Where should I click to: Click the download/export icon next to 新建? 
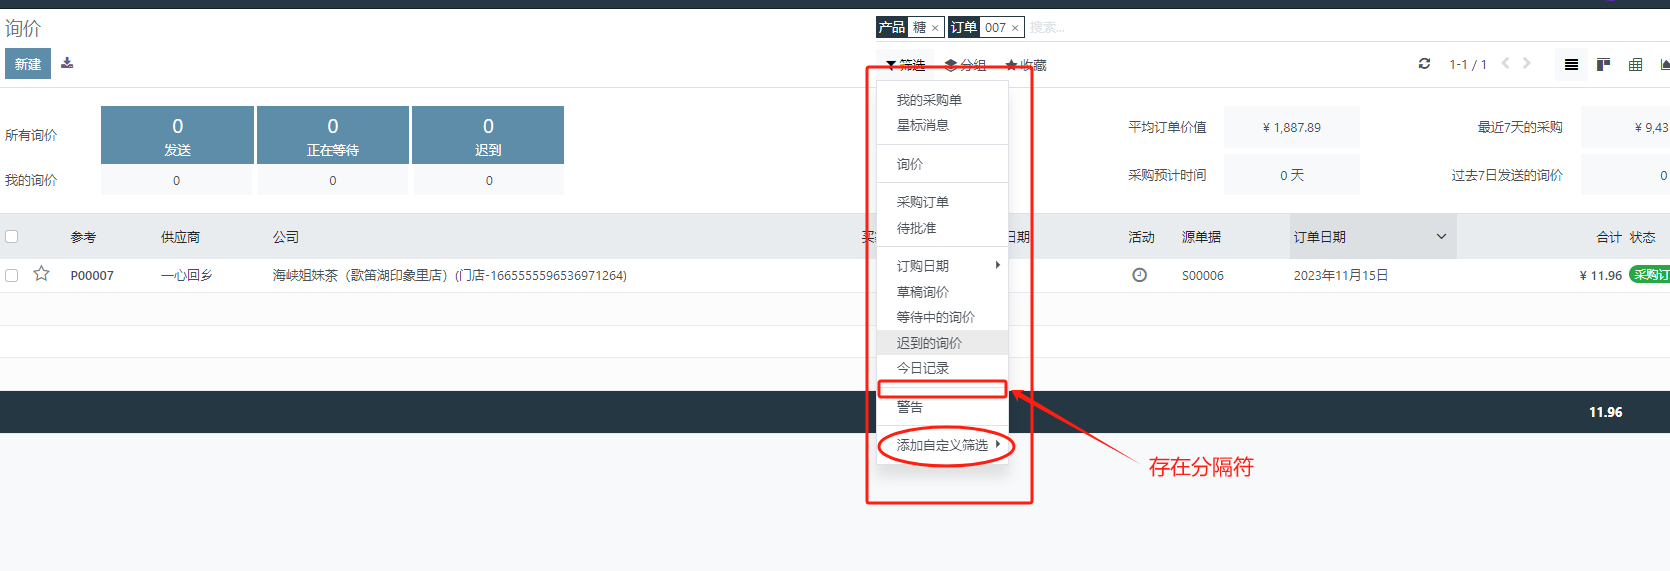pos(67,63)
